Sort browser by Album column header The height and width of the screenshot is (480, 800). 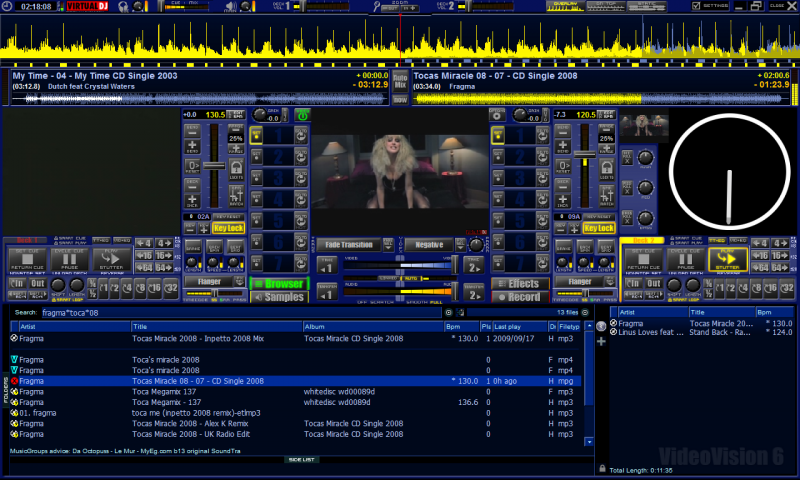coord(373,326)
